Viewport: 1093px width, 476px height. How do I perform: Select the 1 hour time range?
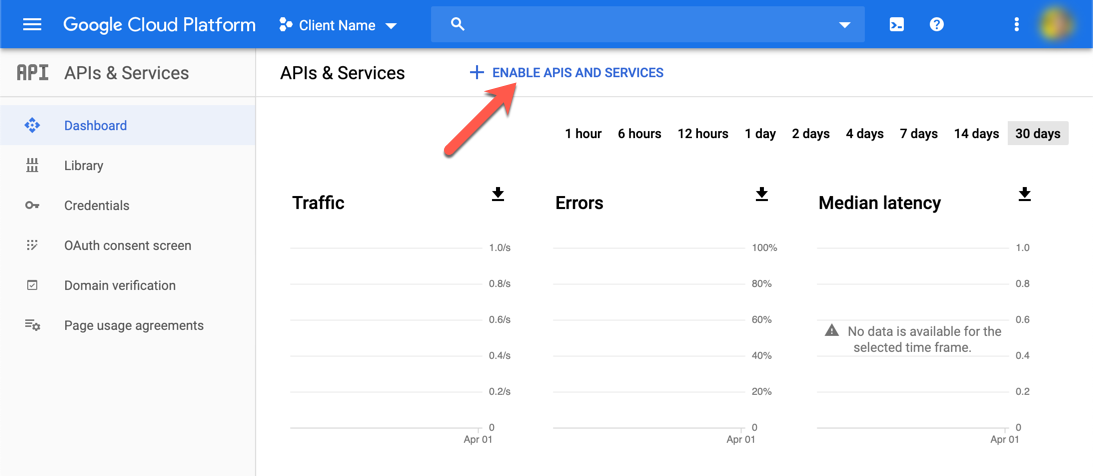[583, 134]
